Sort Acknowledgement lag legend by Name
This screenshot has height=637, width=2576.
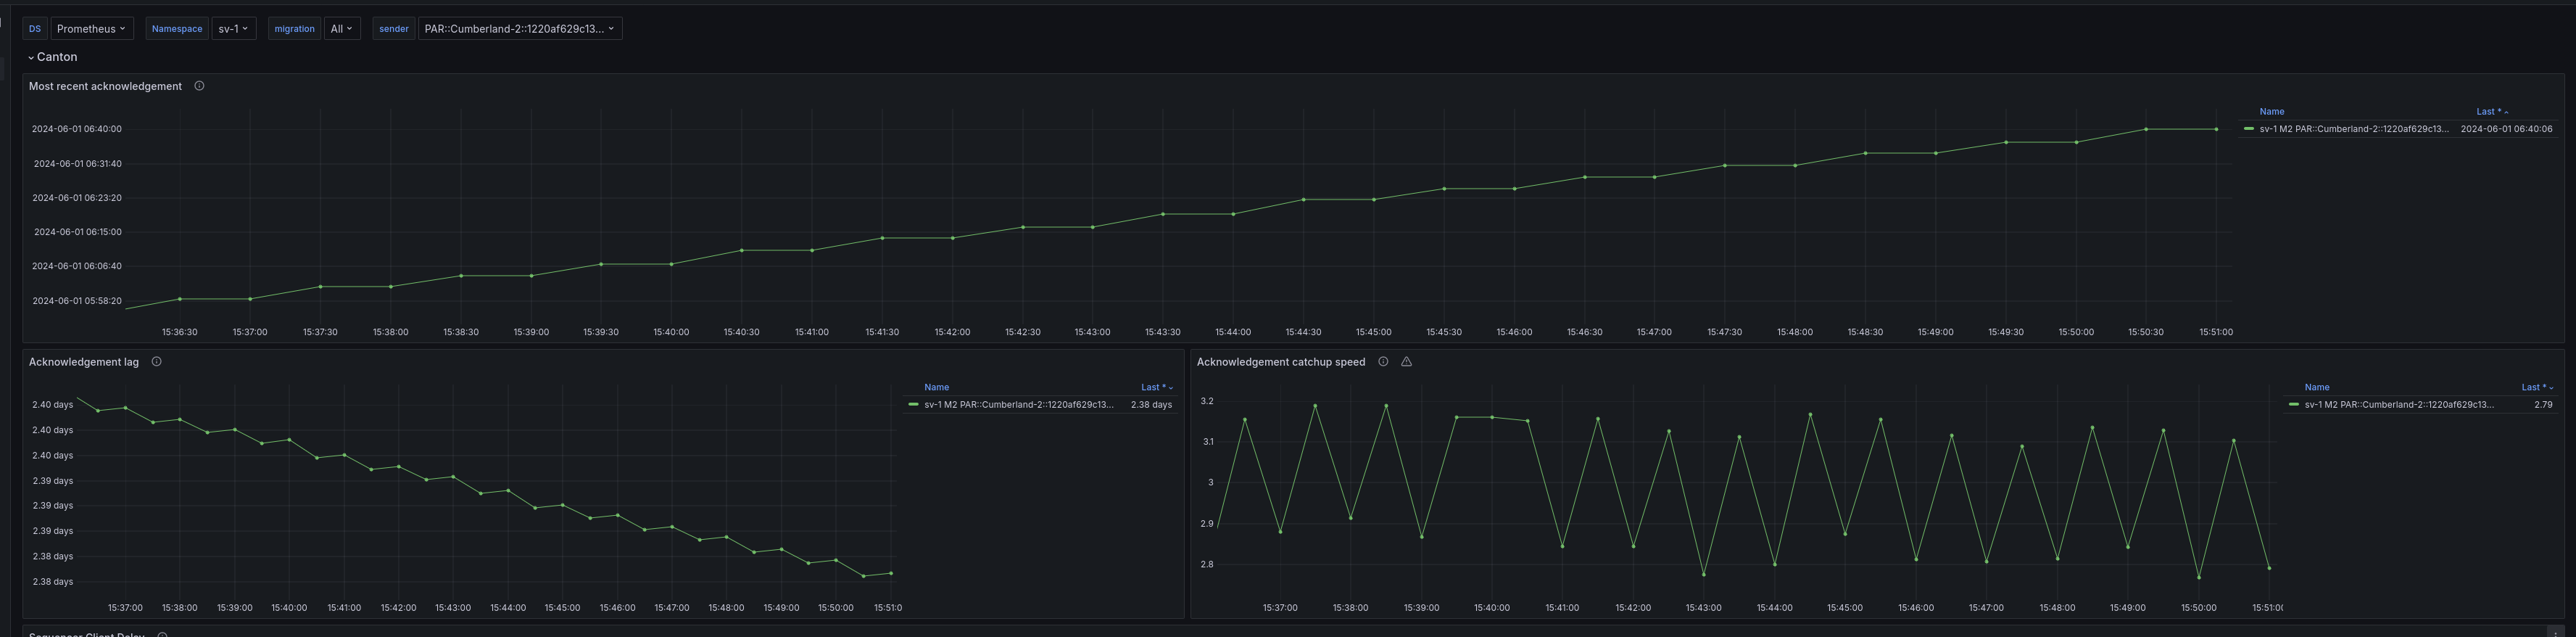(936, 387)
